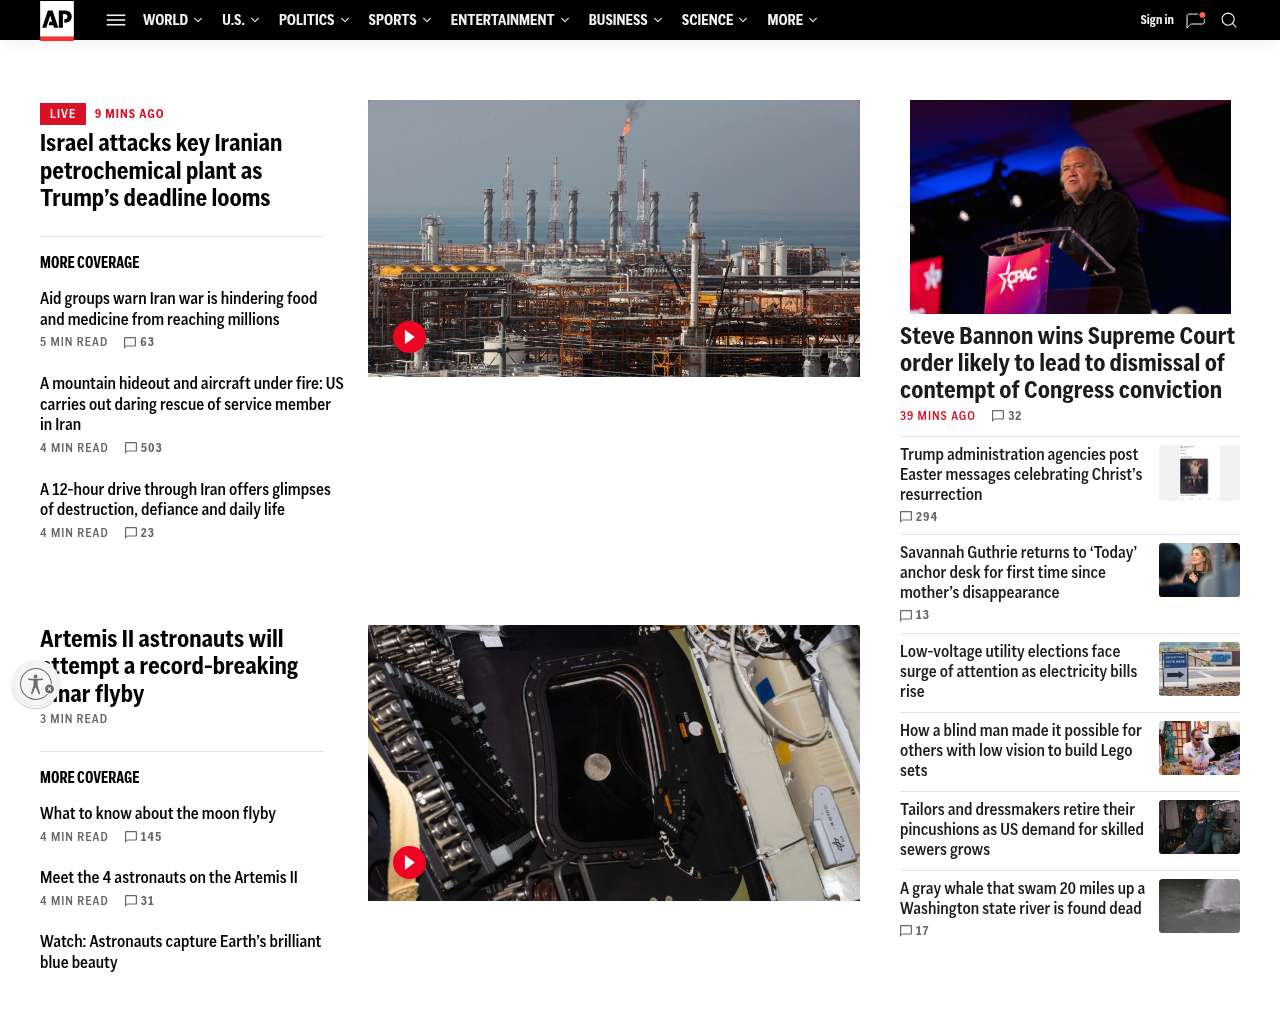1280x1024 pixels.
Task: Open the hamburger menu icon
Action: pos(116,20)
